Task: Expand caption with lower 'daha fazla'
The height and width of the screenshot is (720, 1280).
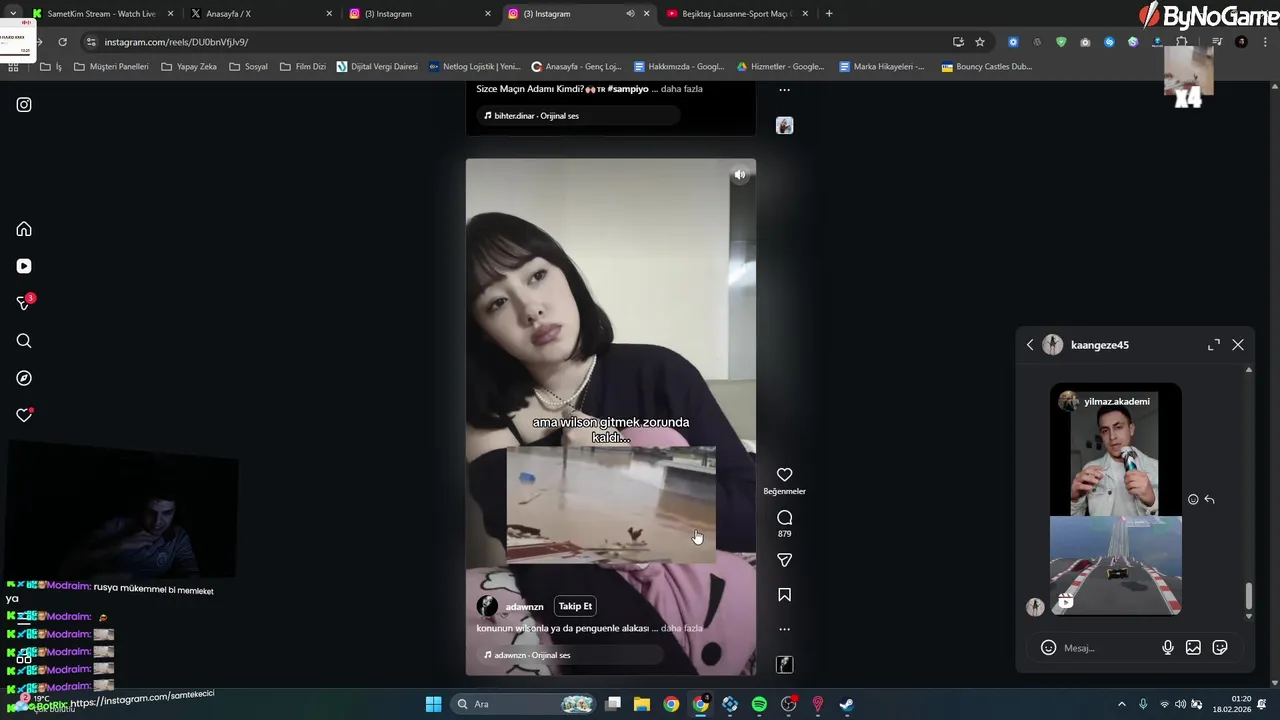Action: tap(682, 628)
